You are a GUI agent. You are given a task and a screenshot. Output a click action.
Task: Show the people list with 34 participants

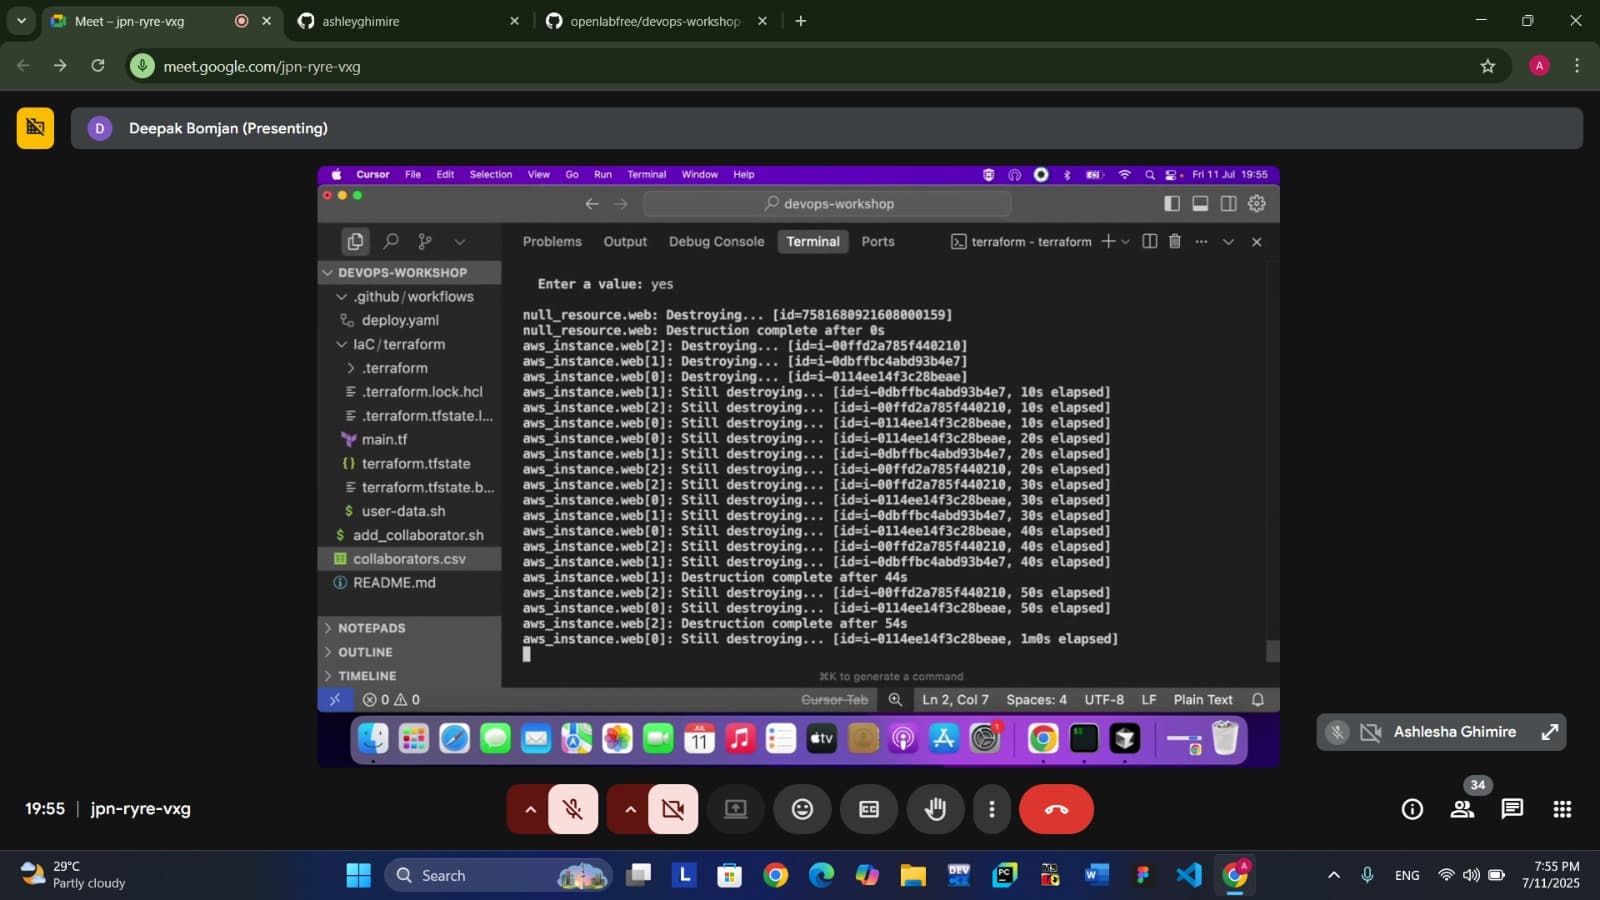(1462, 809)
